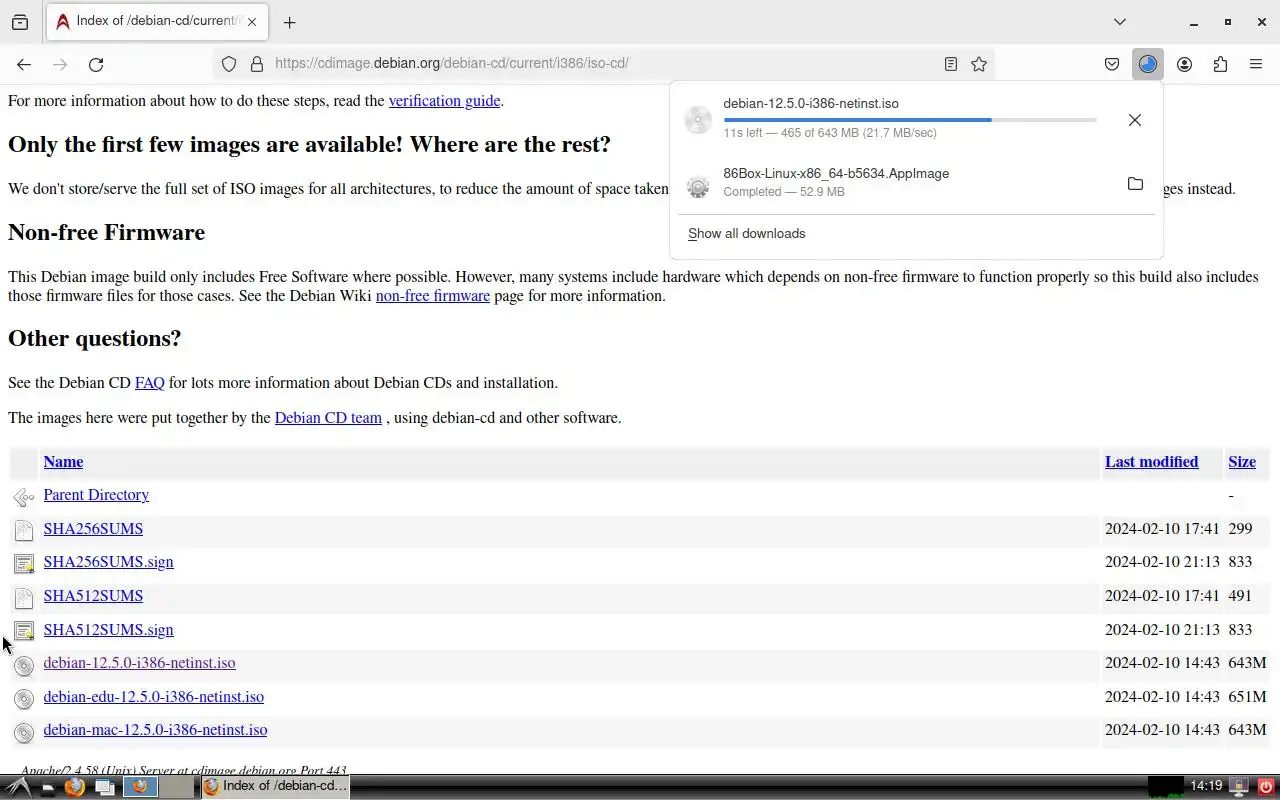Cancel the debian-12.5.0-i386-netinst.iso download
This screenshot has width=1280, height=800.
pyautogui.click(x=1135, y=120)
